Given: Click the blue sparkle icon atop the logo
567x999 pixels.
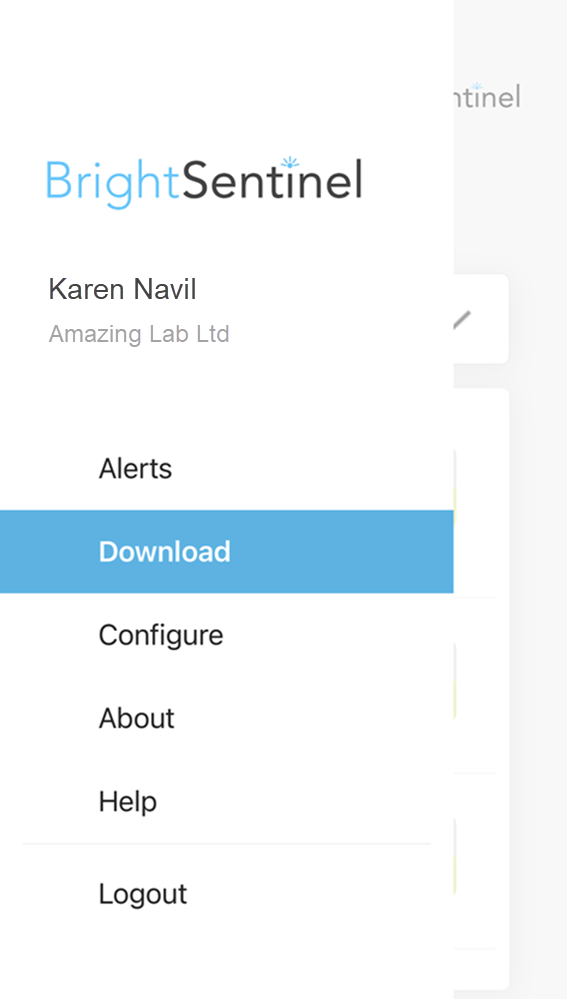Looking at the screenshot, I should [x=290, y=162].
